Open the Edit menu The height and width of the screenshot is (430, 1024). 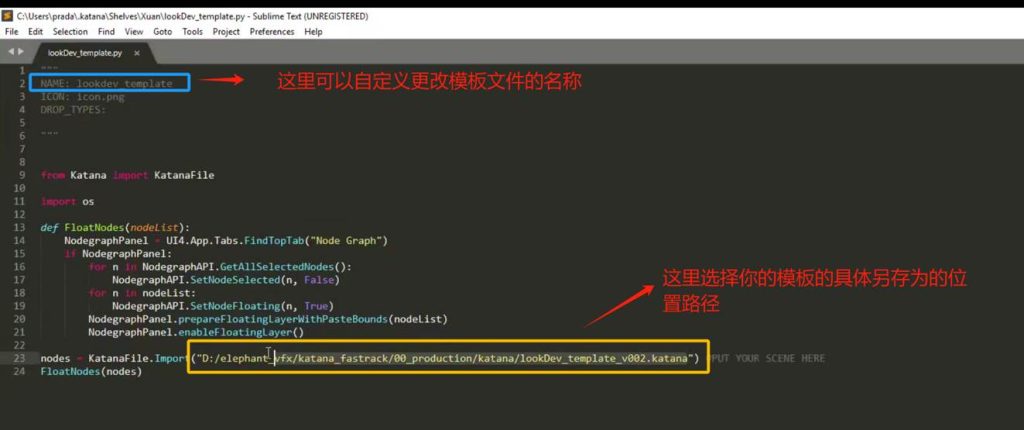coord(35,32)
